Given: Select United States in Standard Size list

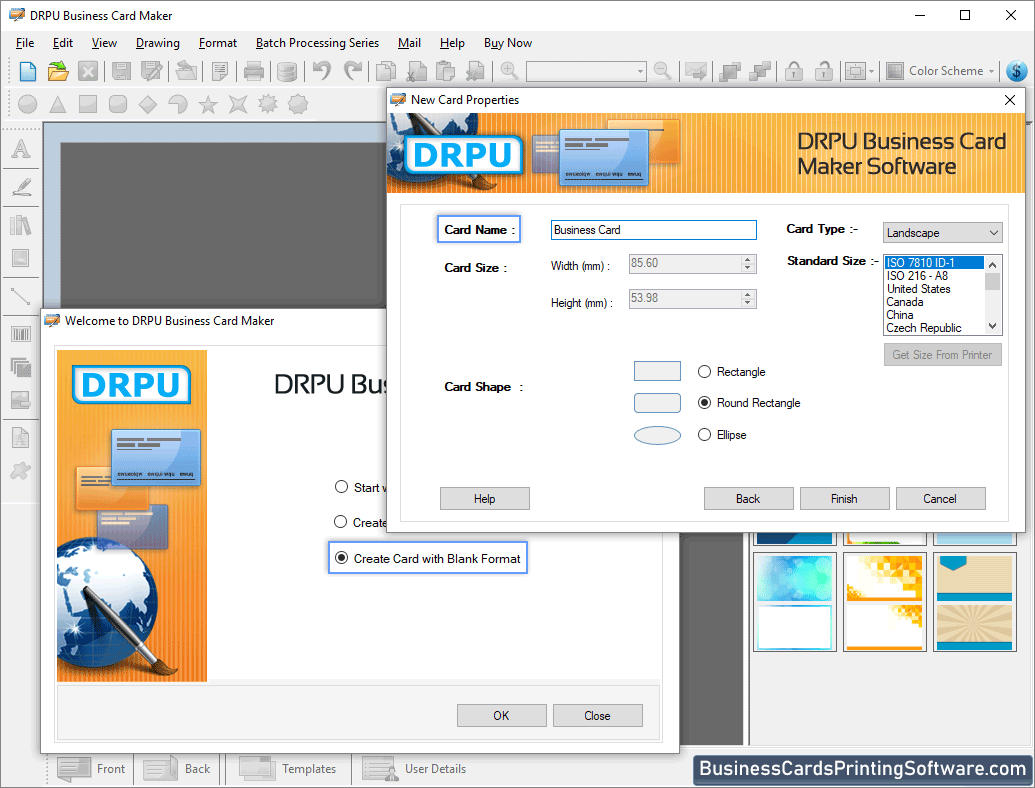Looking at the screenshot, I should point(934,289).
